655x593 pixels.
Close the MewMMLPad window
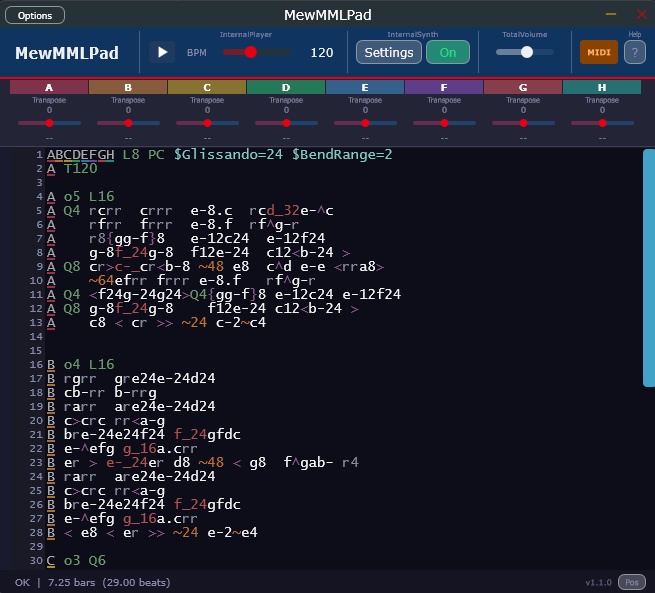[x=642, y=15]
